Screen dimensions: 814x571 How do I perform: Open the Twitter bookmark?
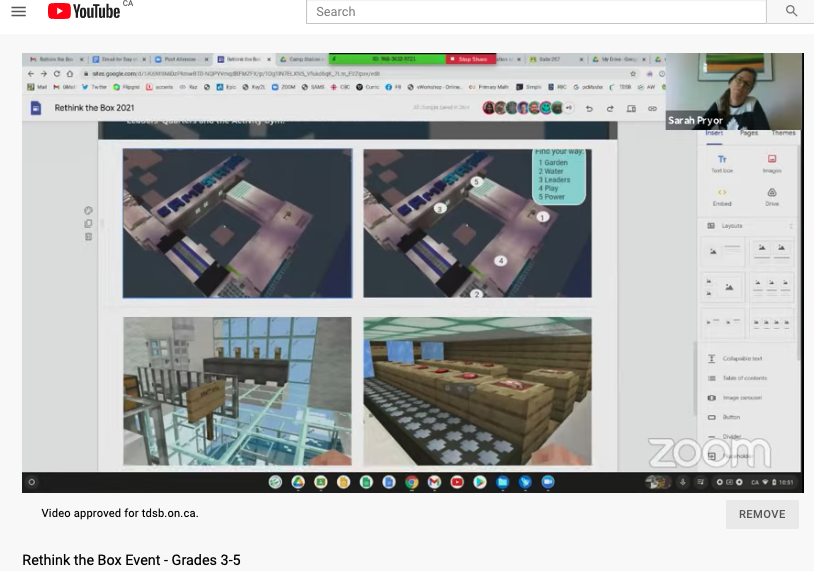coord(94,87)
